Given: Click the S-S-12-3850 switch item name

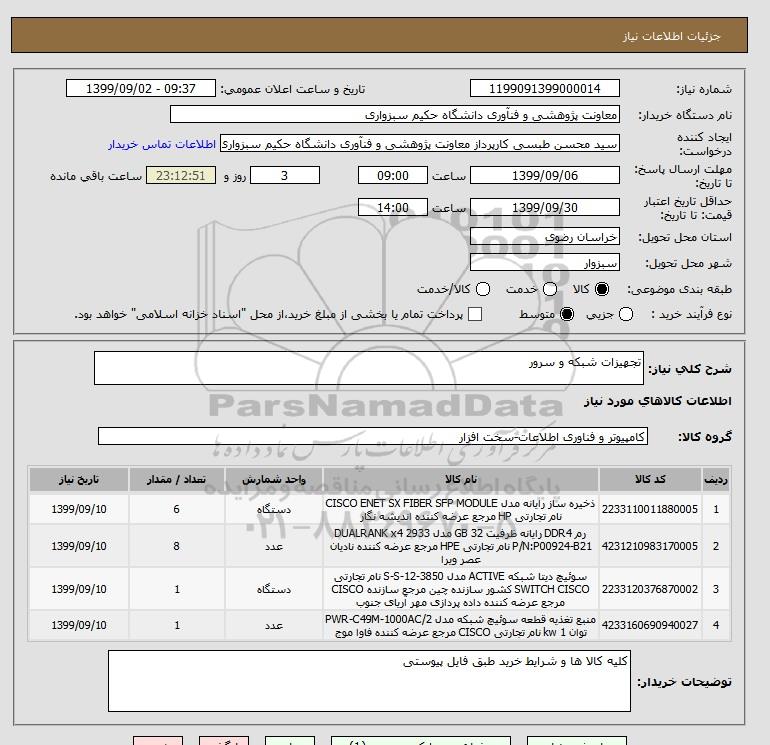Looking at the screenshot, I should 461,589.
